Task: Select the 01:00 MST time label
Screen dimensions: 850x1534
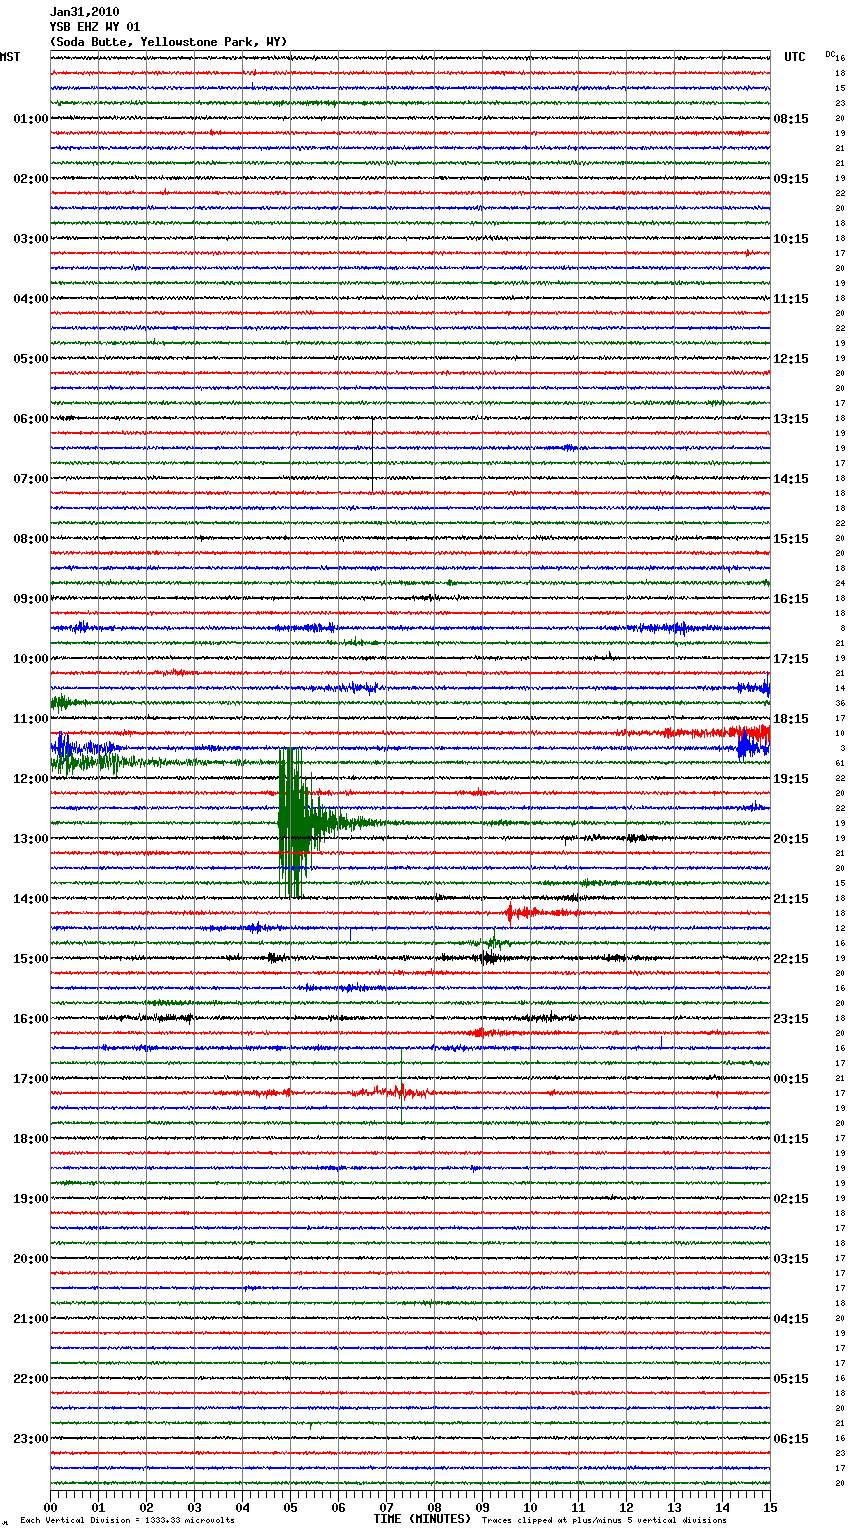Action: [x=31, y=119]
